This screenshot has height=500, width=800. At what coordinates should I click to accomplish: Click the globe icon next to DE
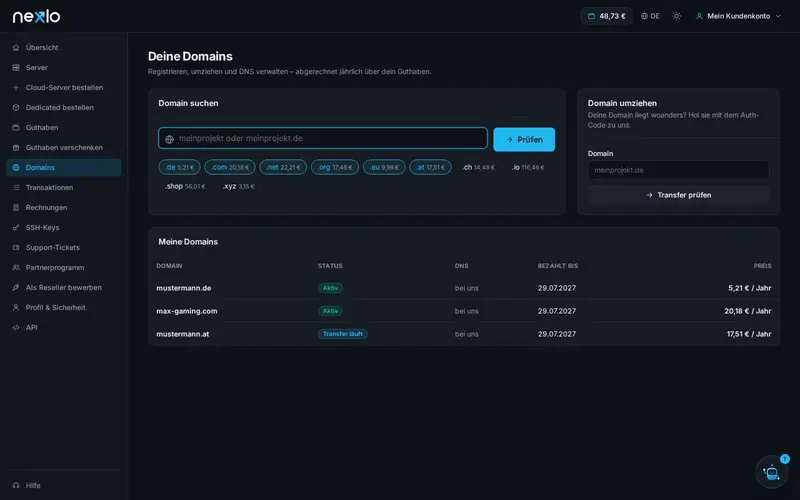coord(644,16)
